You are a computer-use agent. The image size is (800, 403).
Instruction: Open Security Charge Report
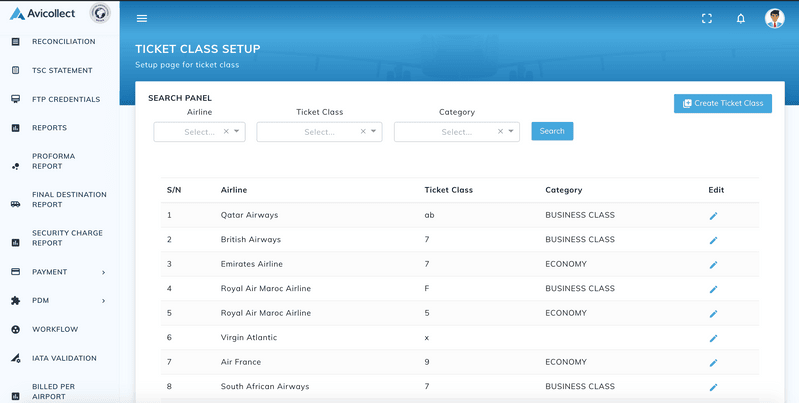click(x=67, y=238)
